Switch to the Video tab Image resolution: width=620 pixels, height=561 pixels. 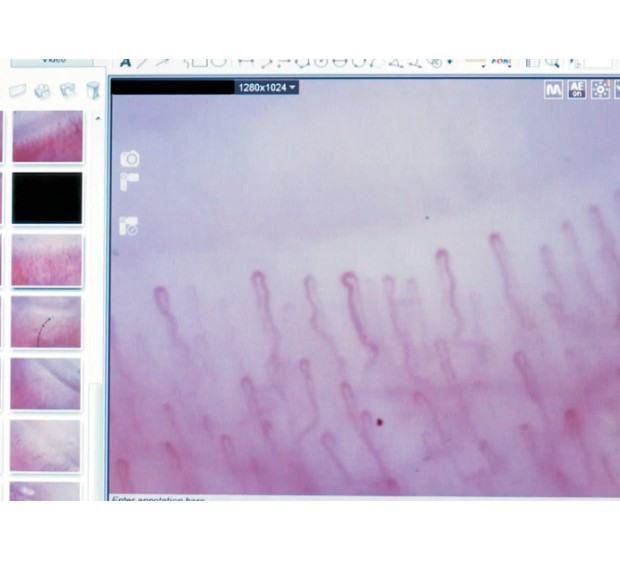pos(51,62)
